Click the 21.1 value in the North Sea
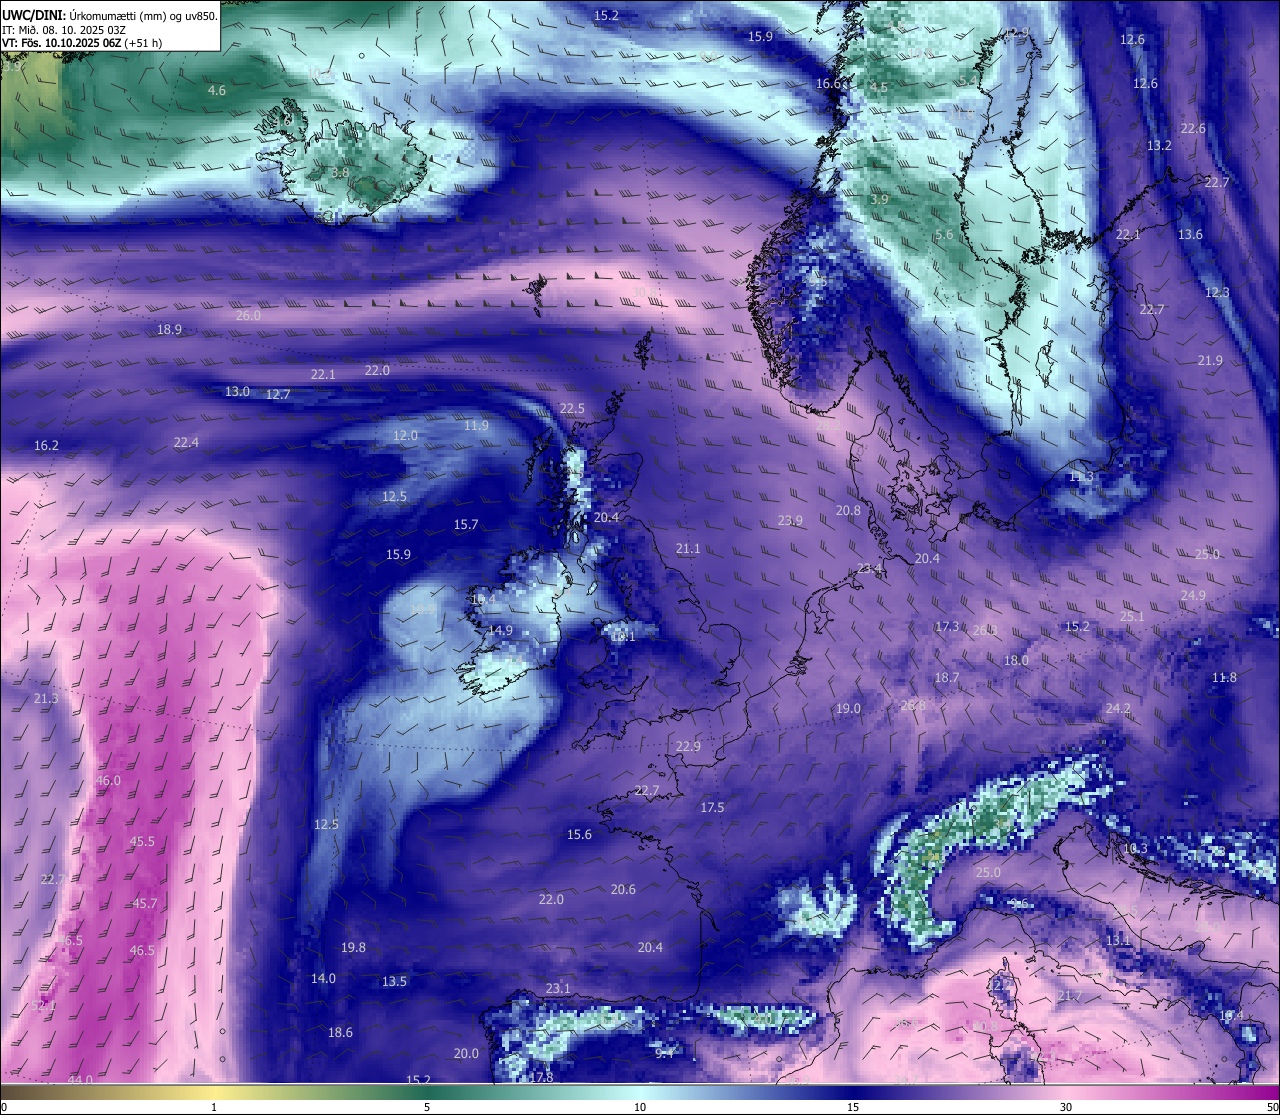The image size is (1280, 1115). [688, 548]
